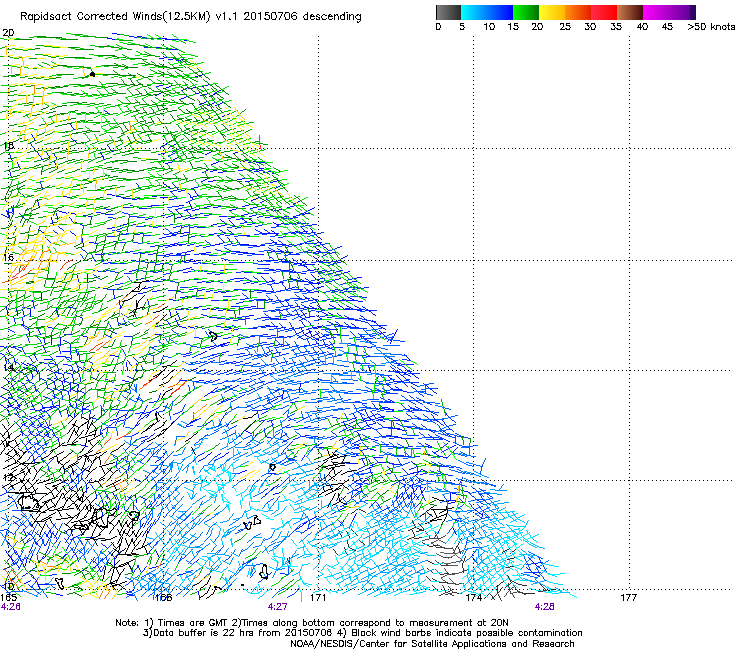Click the '30' label under the color bar
The height and width of the screenshot is (650, 740).
click(590, 27)
